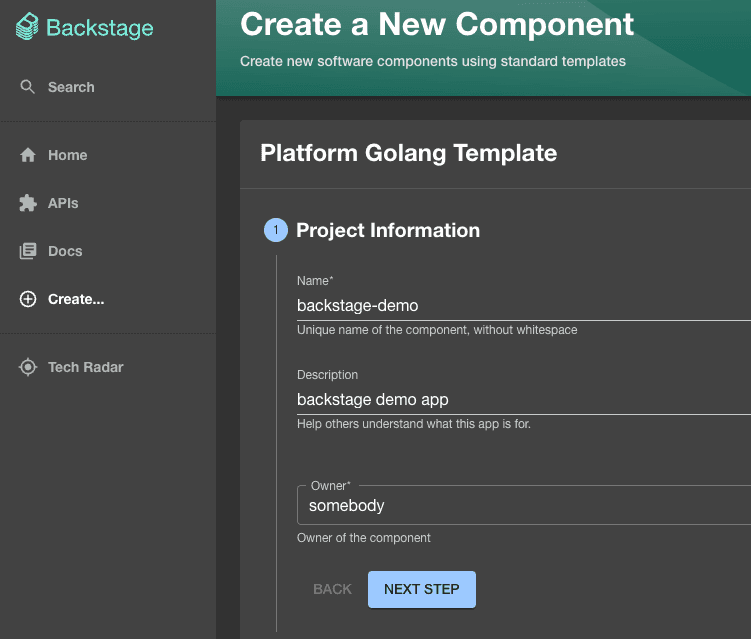Screen dimensions: 751x639
Task: Click the APIs puzzle piece icon
Action: point(28,203)
